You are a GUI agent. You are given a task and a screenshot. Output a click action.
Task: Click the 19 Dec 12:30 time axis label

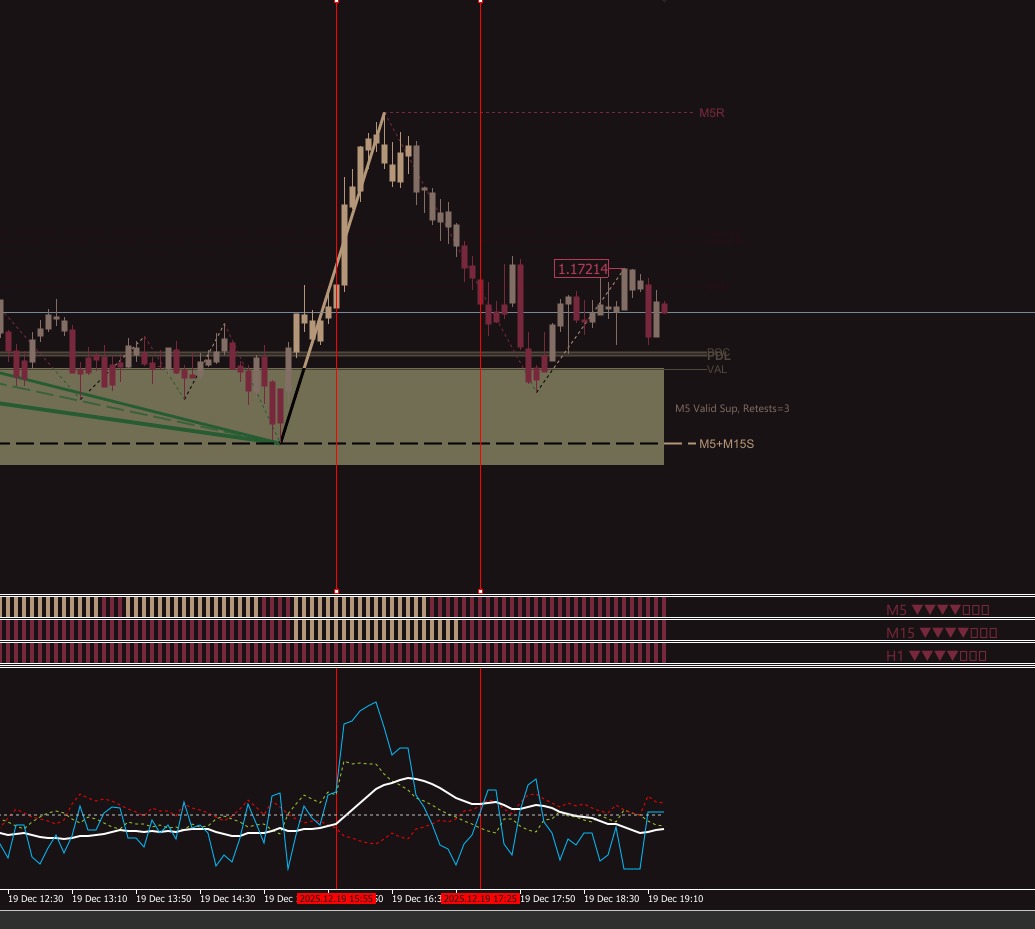[x=36, y=899]
